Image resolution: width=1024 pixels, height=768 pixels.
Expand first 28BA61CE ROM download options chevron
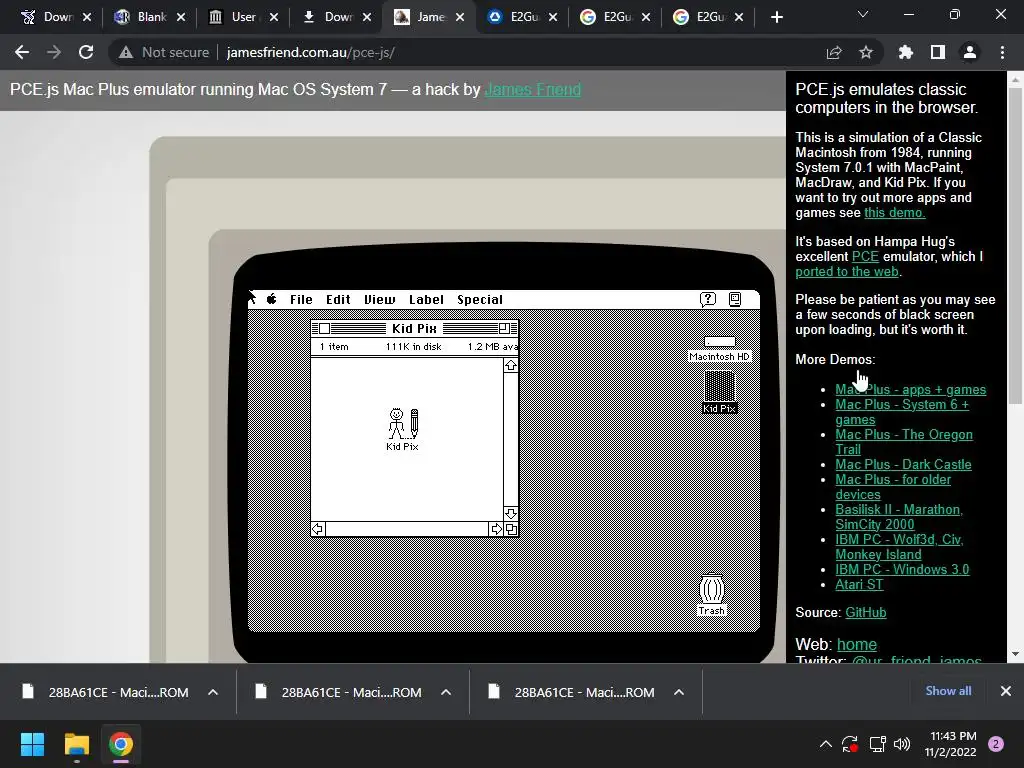pos(213,692)
